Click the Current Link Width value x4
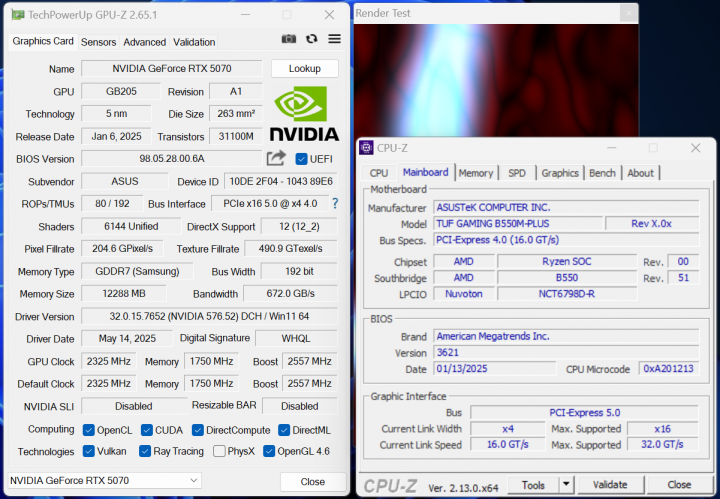The height and width of the screenshot is (499, 720). [508, 429]
